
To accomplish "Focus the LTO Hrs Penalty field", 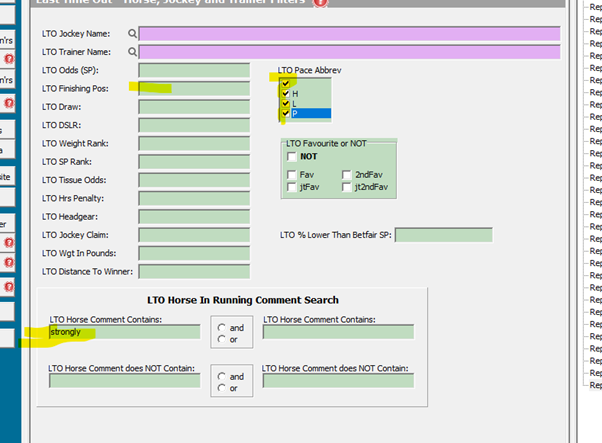I will point(194,198).
